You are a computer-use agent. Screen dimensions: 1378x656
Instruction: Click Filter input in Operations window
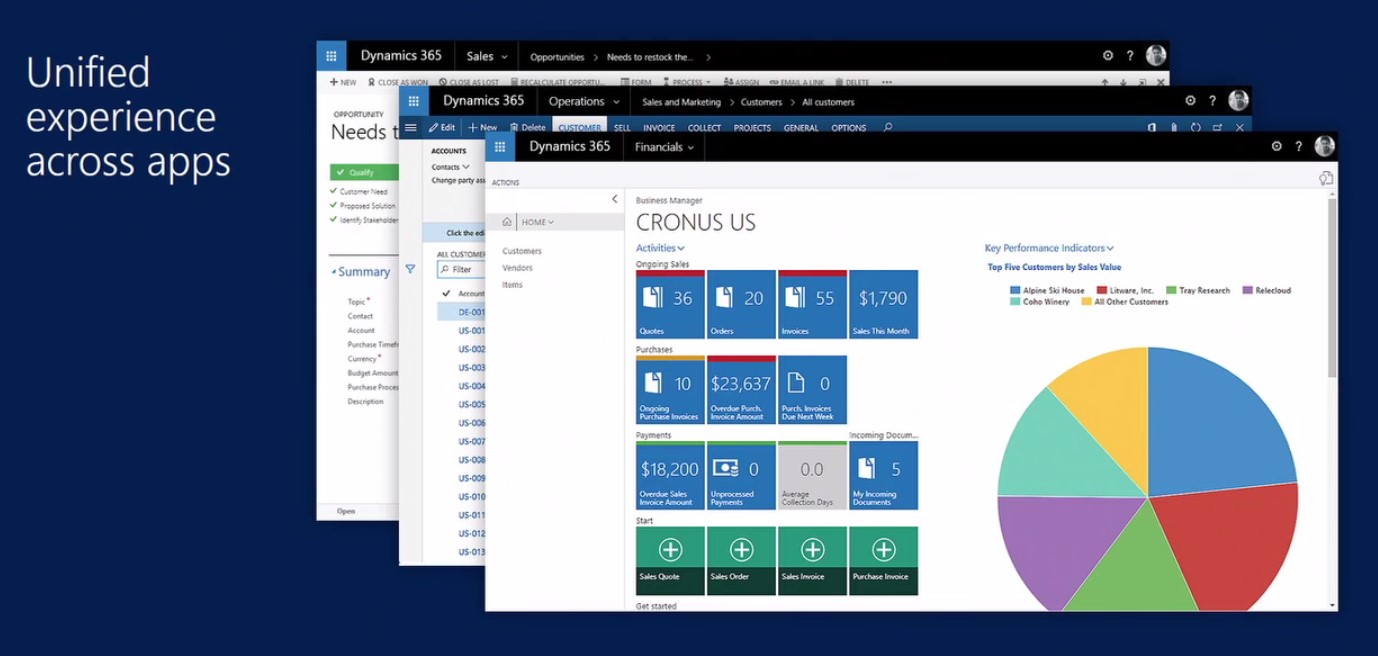click(461, 269)
